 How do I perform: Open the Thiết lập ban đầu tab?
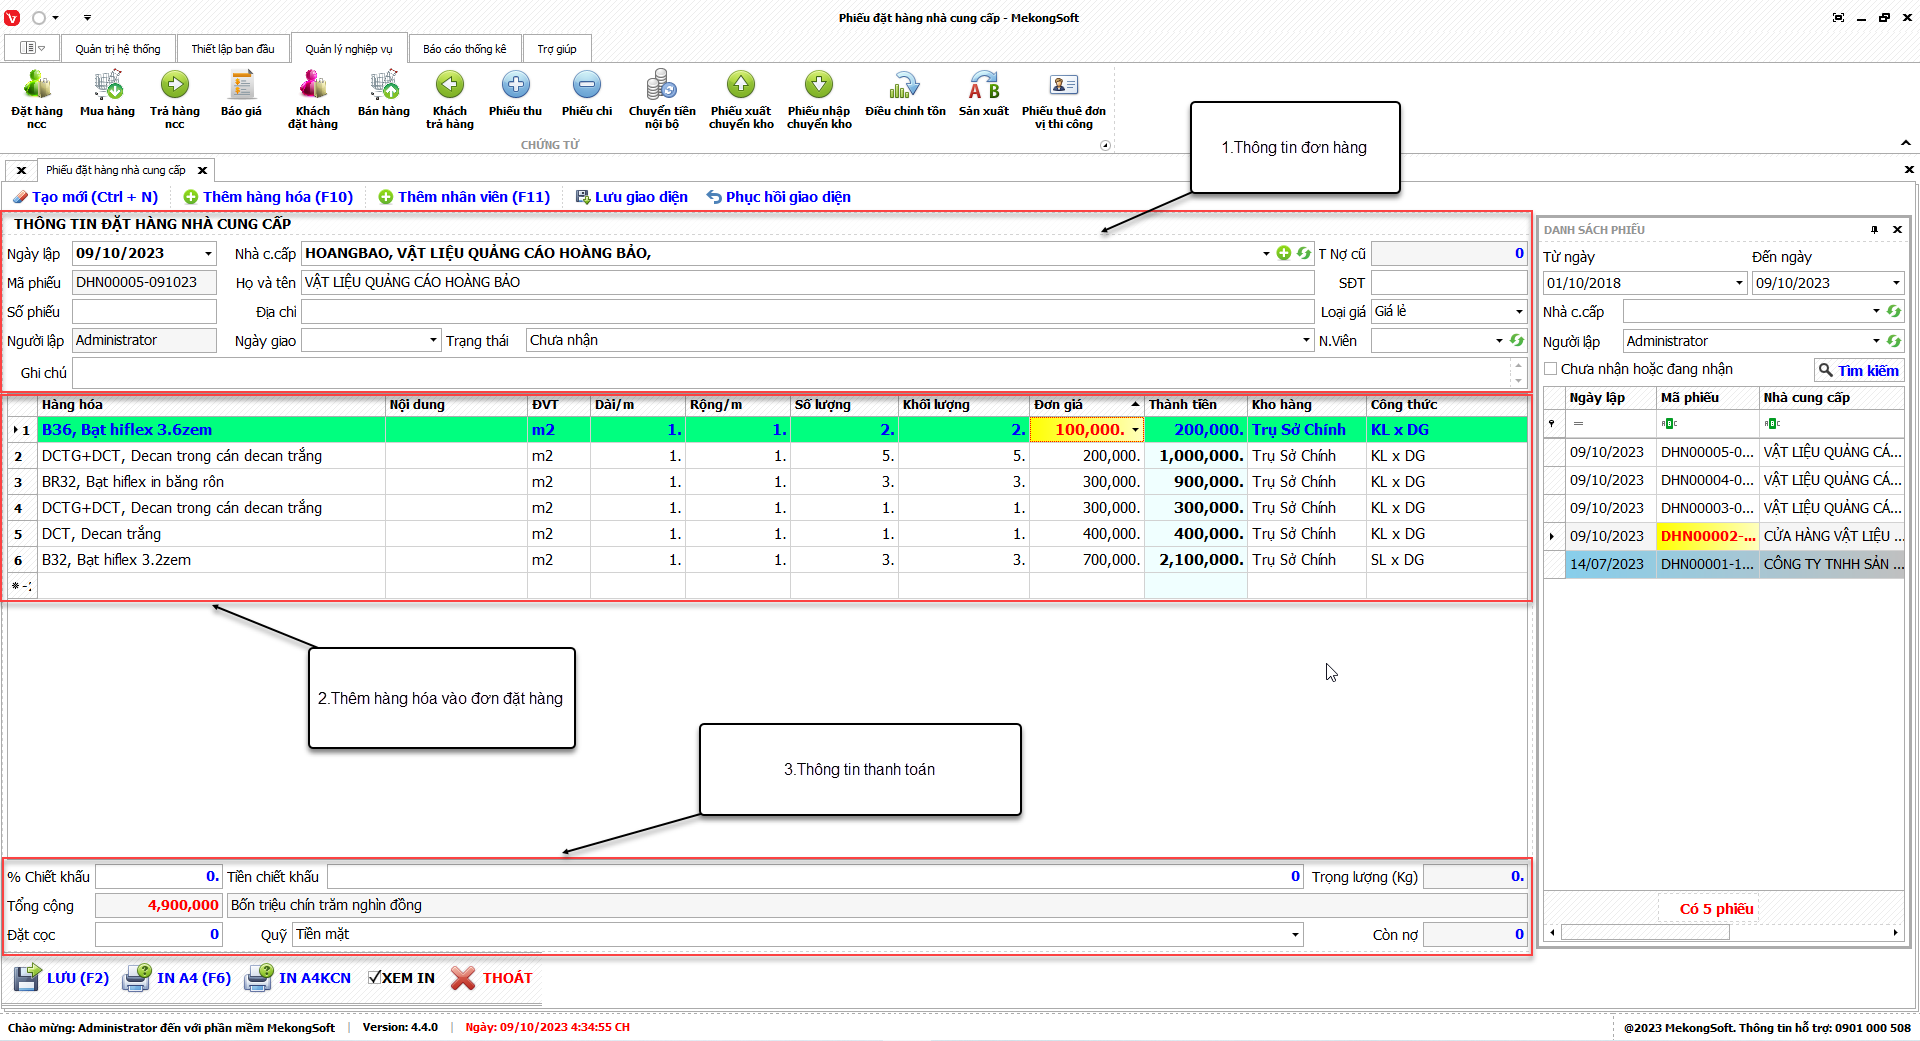tap(232, 49)
